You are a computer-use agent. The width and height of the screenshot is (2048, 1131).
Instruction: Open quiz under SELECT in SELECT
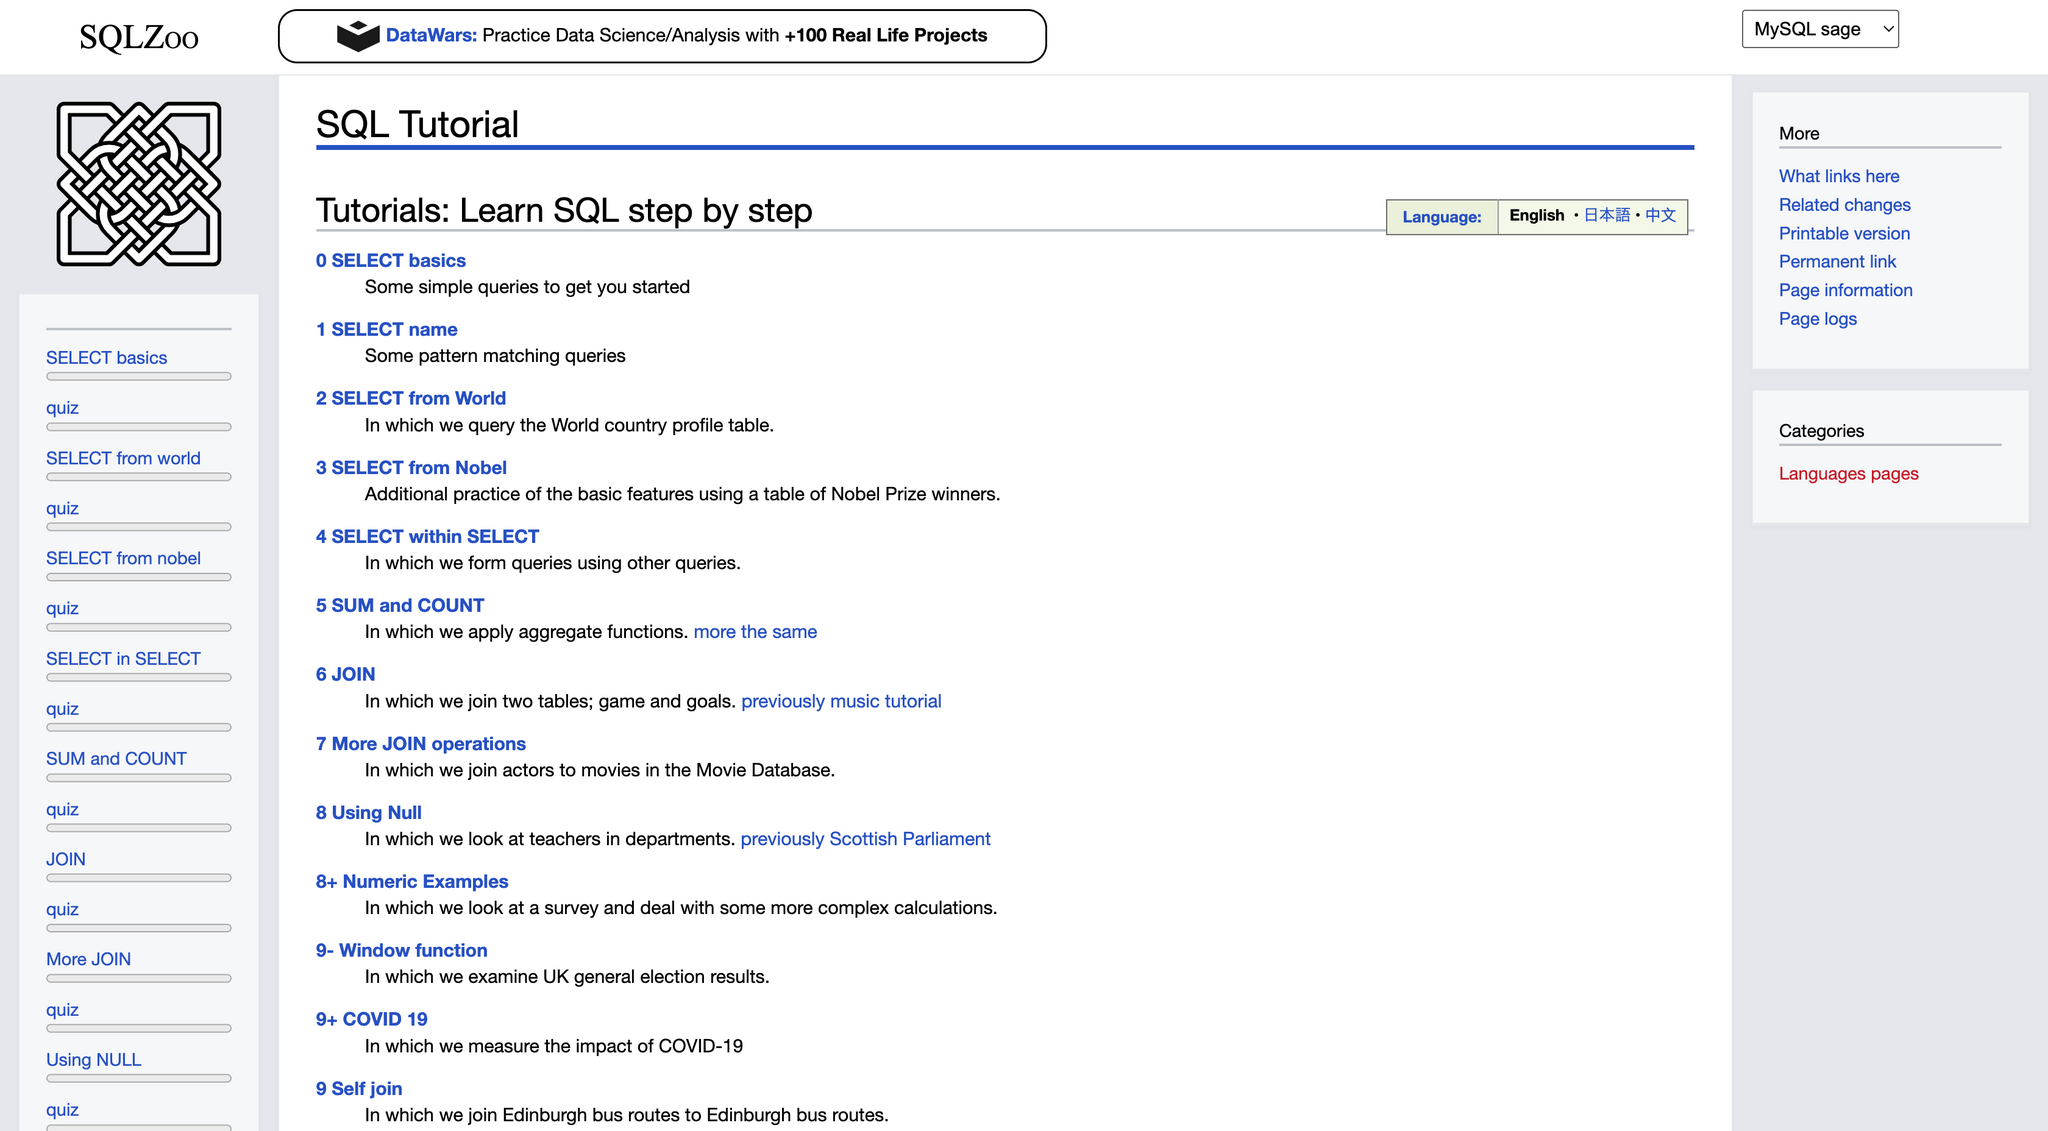[x=62, y=709]
